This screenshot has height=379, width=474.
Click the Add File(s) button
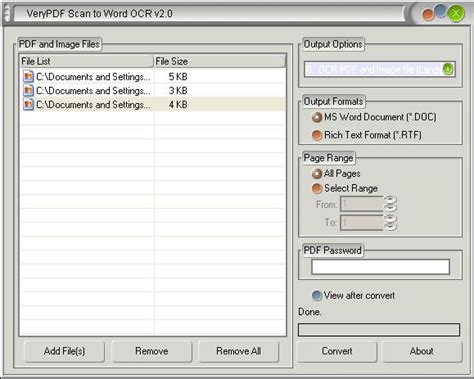coord(64,351)
